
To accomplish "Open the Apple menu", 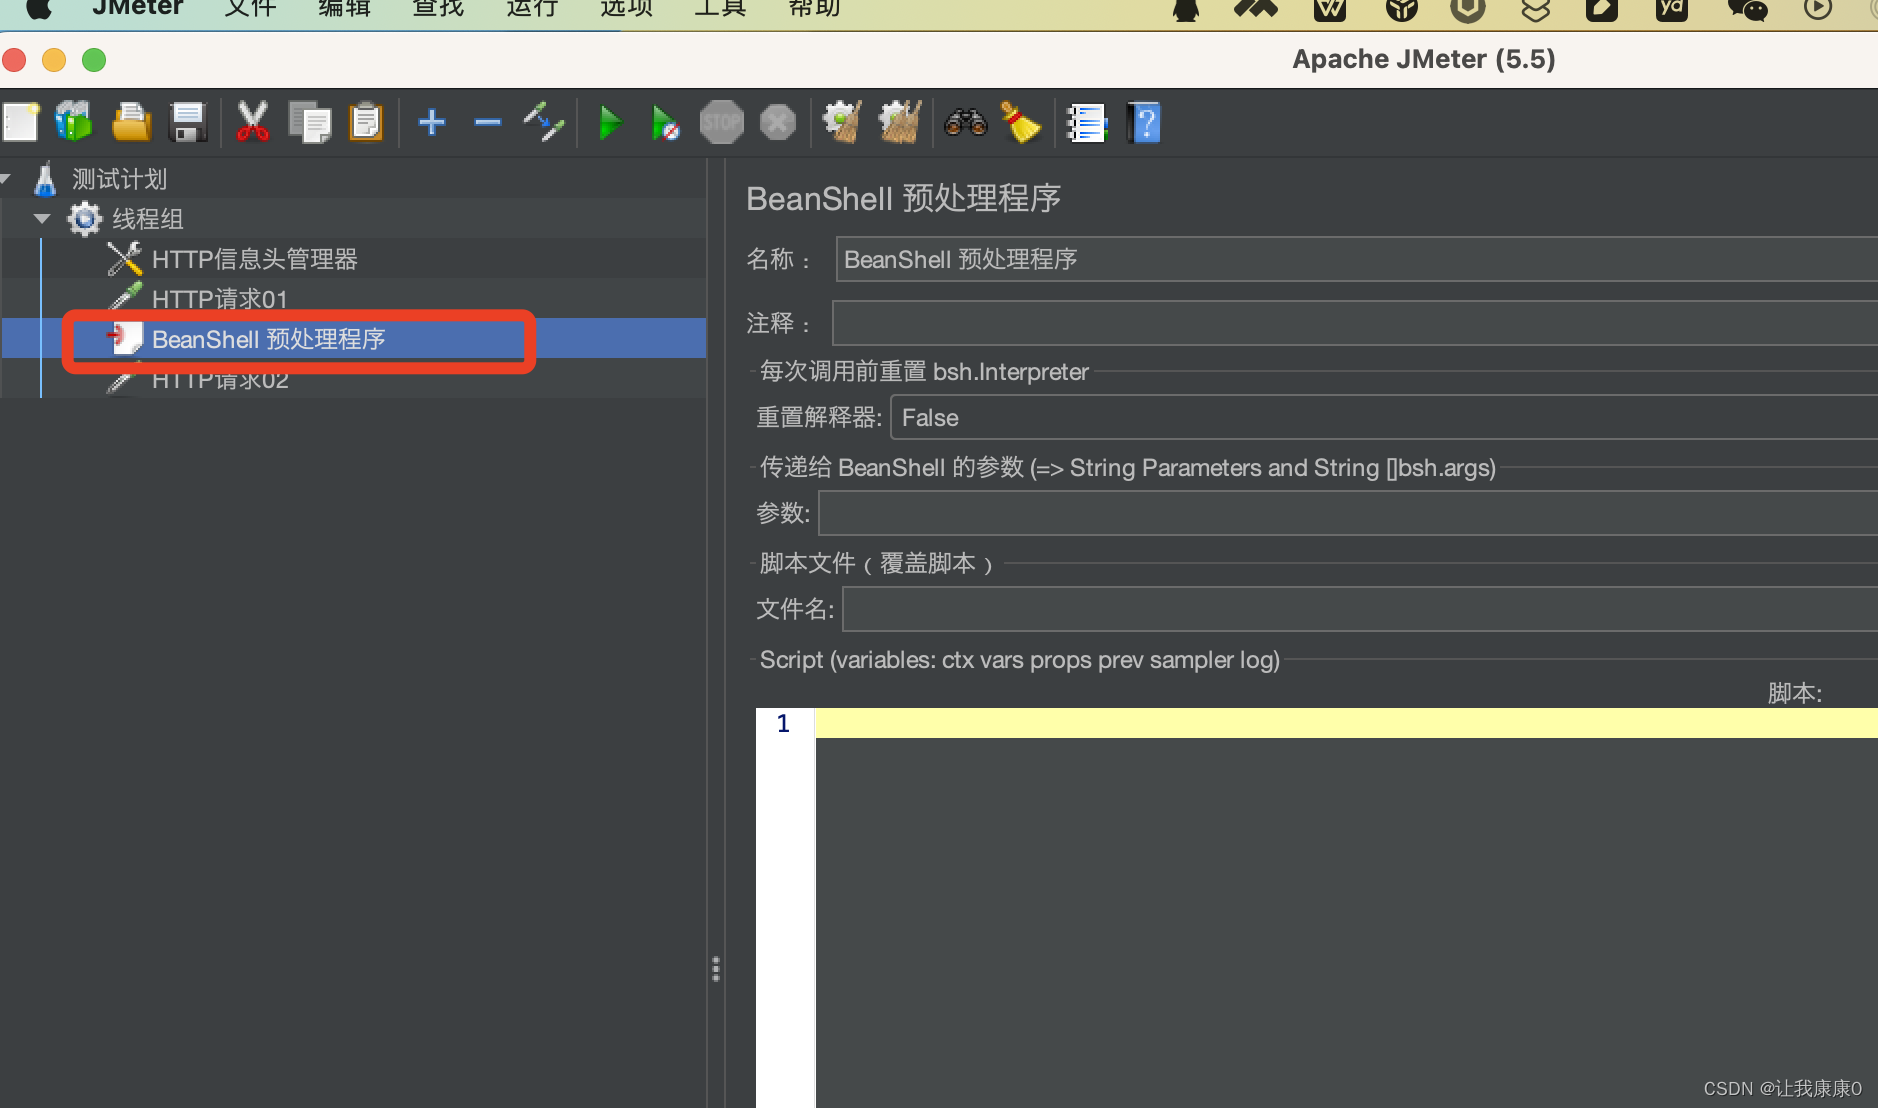I will point(39,8).
